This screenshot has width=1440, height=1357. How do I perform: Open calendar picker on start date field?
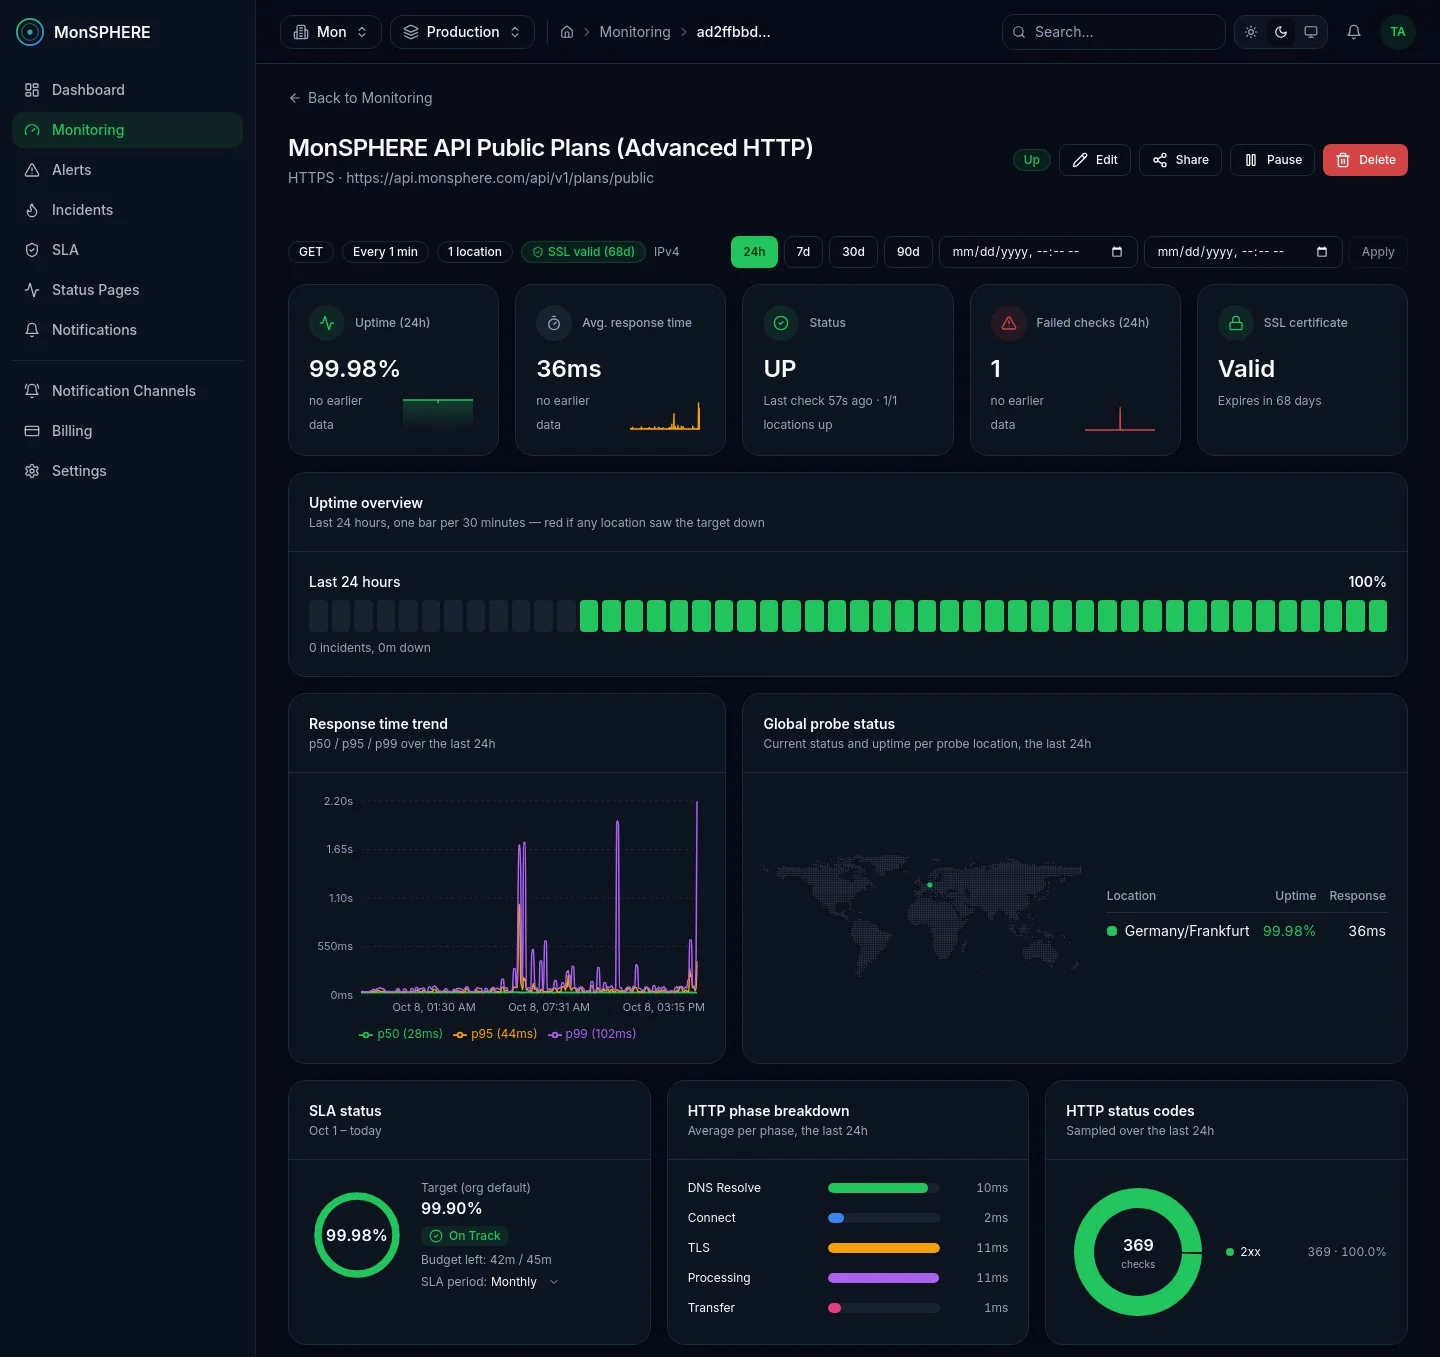[x=1117, y=252]
